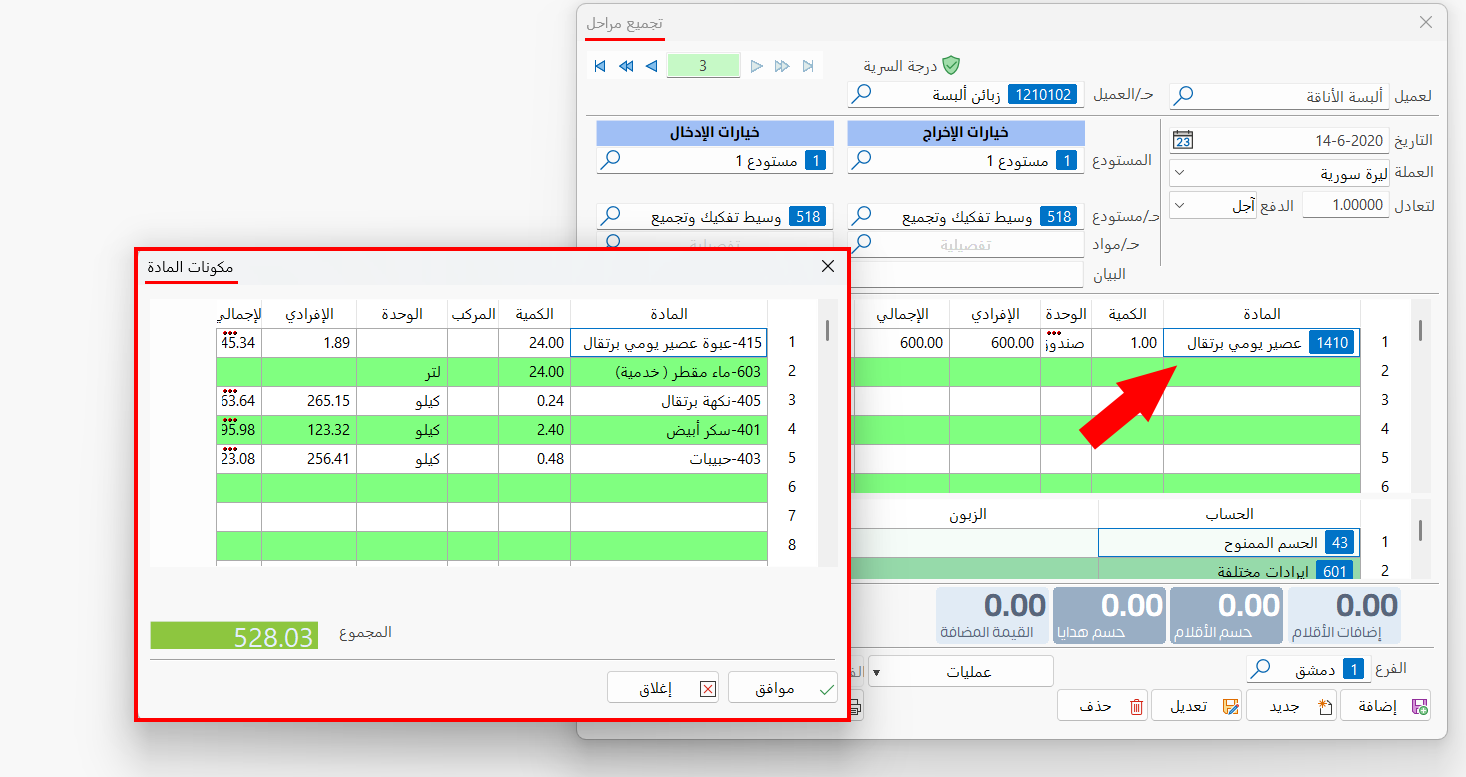Jump forward several records double-arrow

point(782,66)
